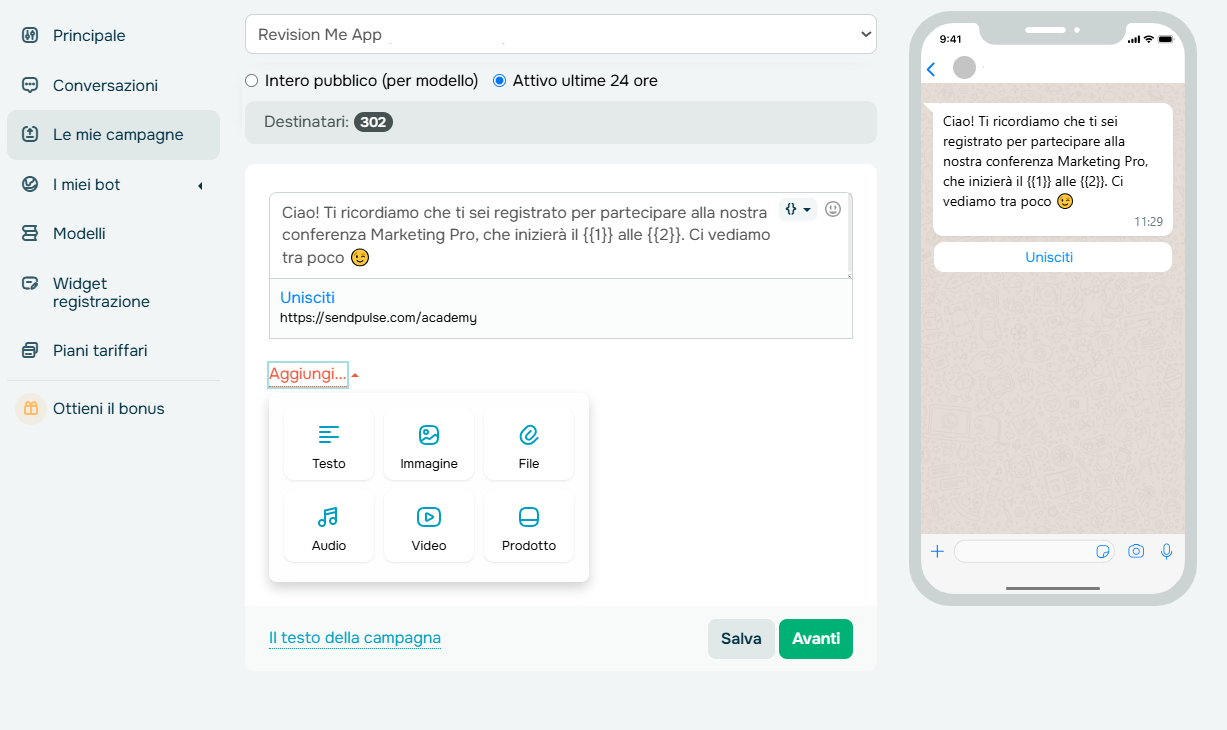The height and width of the screenshot is (730, 1227).
Task: Open the Revision Me App selector
Action: click(560, 34)
